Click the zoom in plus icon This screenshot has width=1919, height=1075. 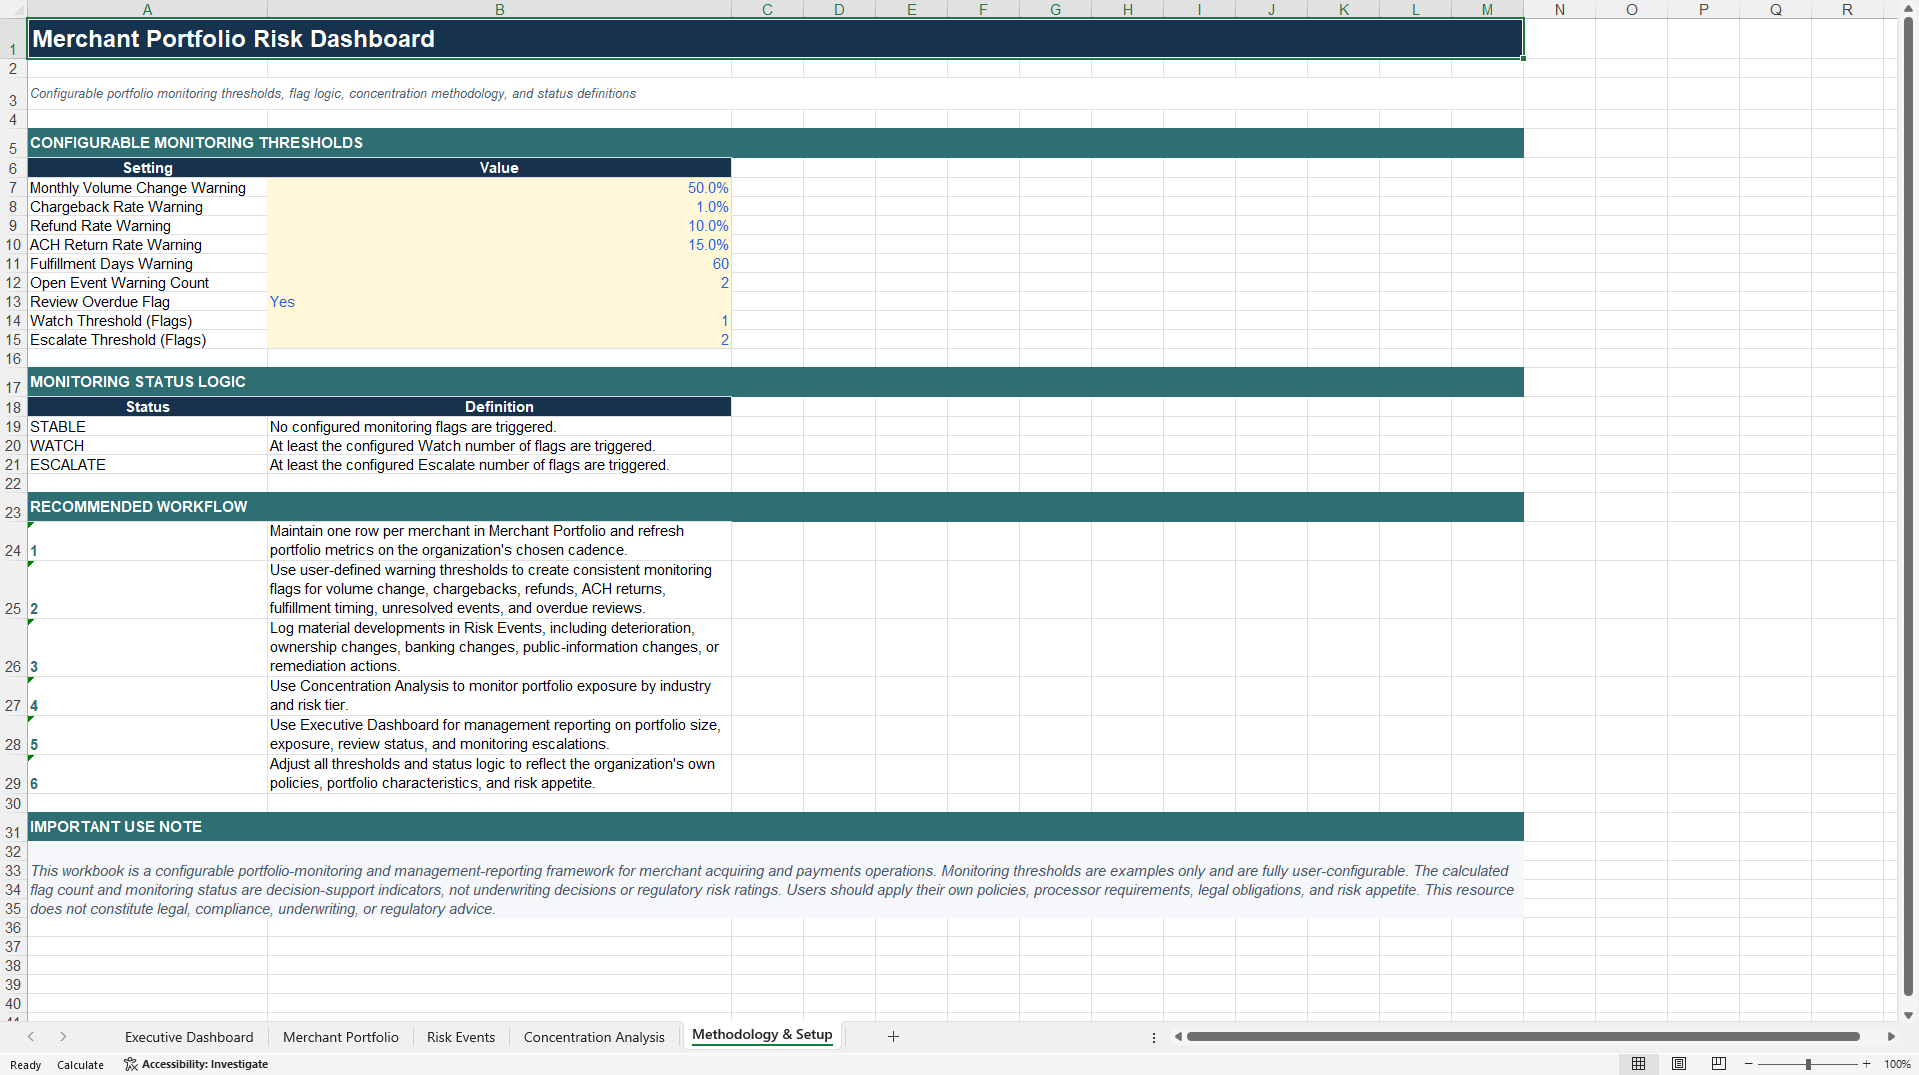tap(1866, 1064)
